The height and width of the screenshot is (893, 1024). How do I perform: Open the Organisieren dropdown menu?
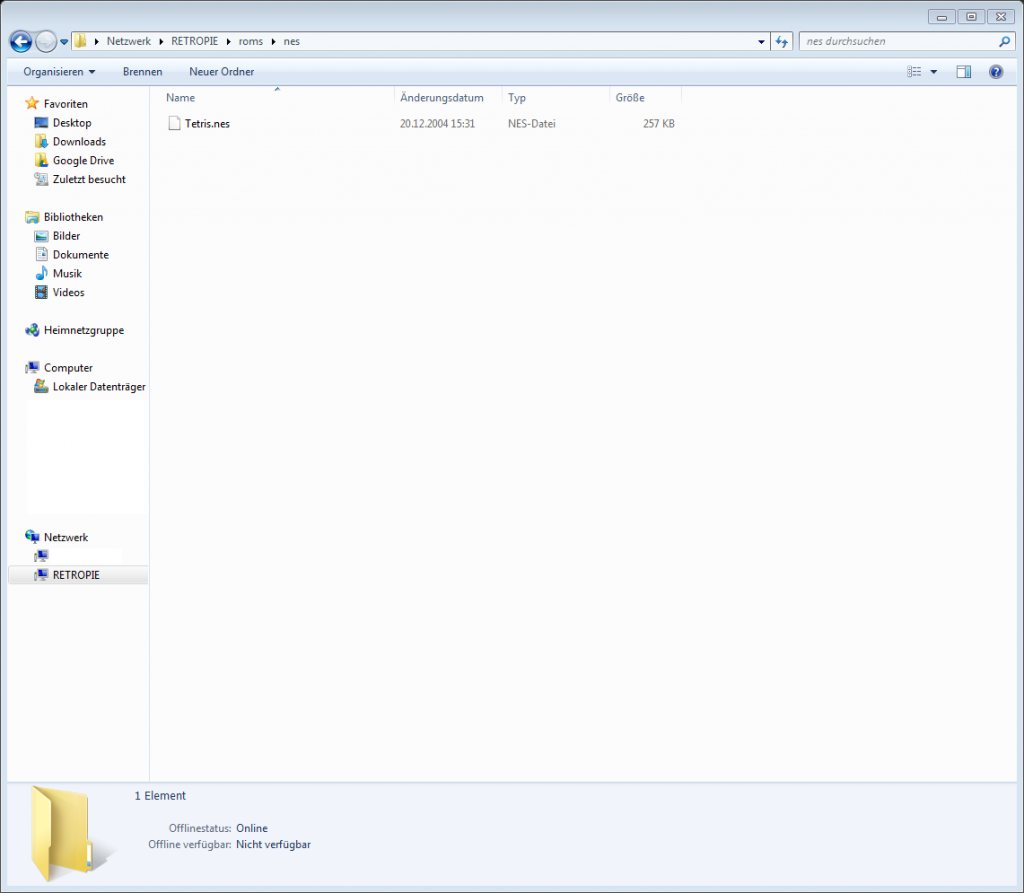59,72
